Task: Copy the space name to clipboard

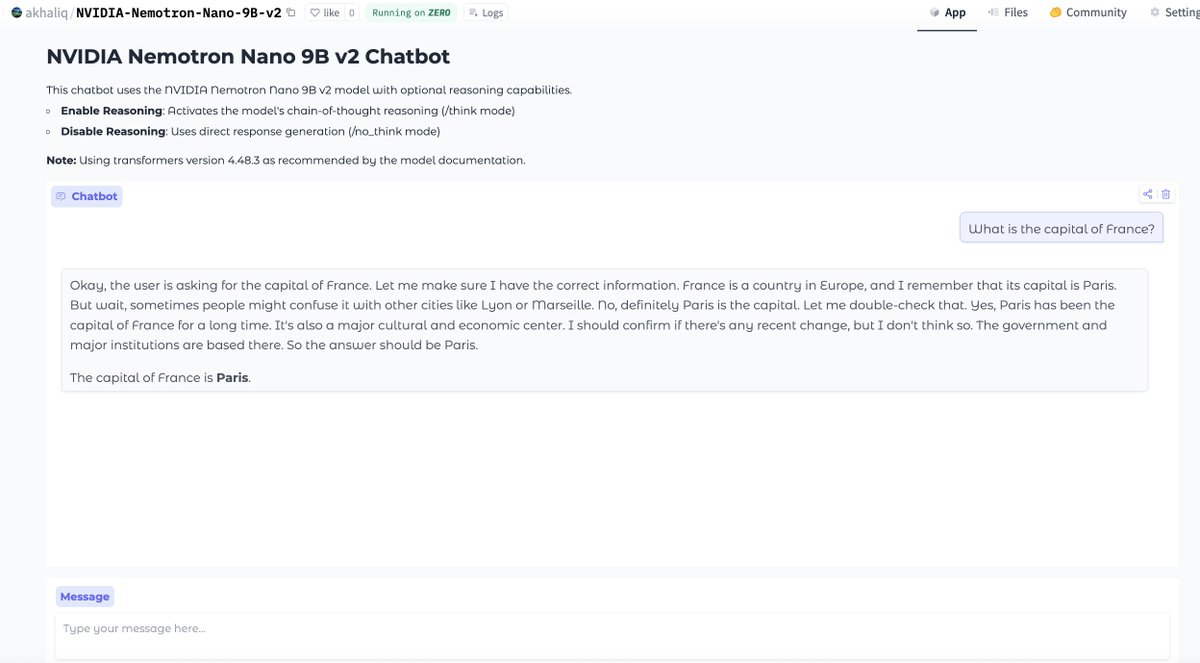Action: (x=291, y=13)
